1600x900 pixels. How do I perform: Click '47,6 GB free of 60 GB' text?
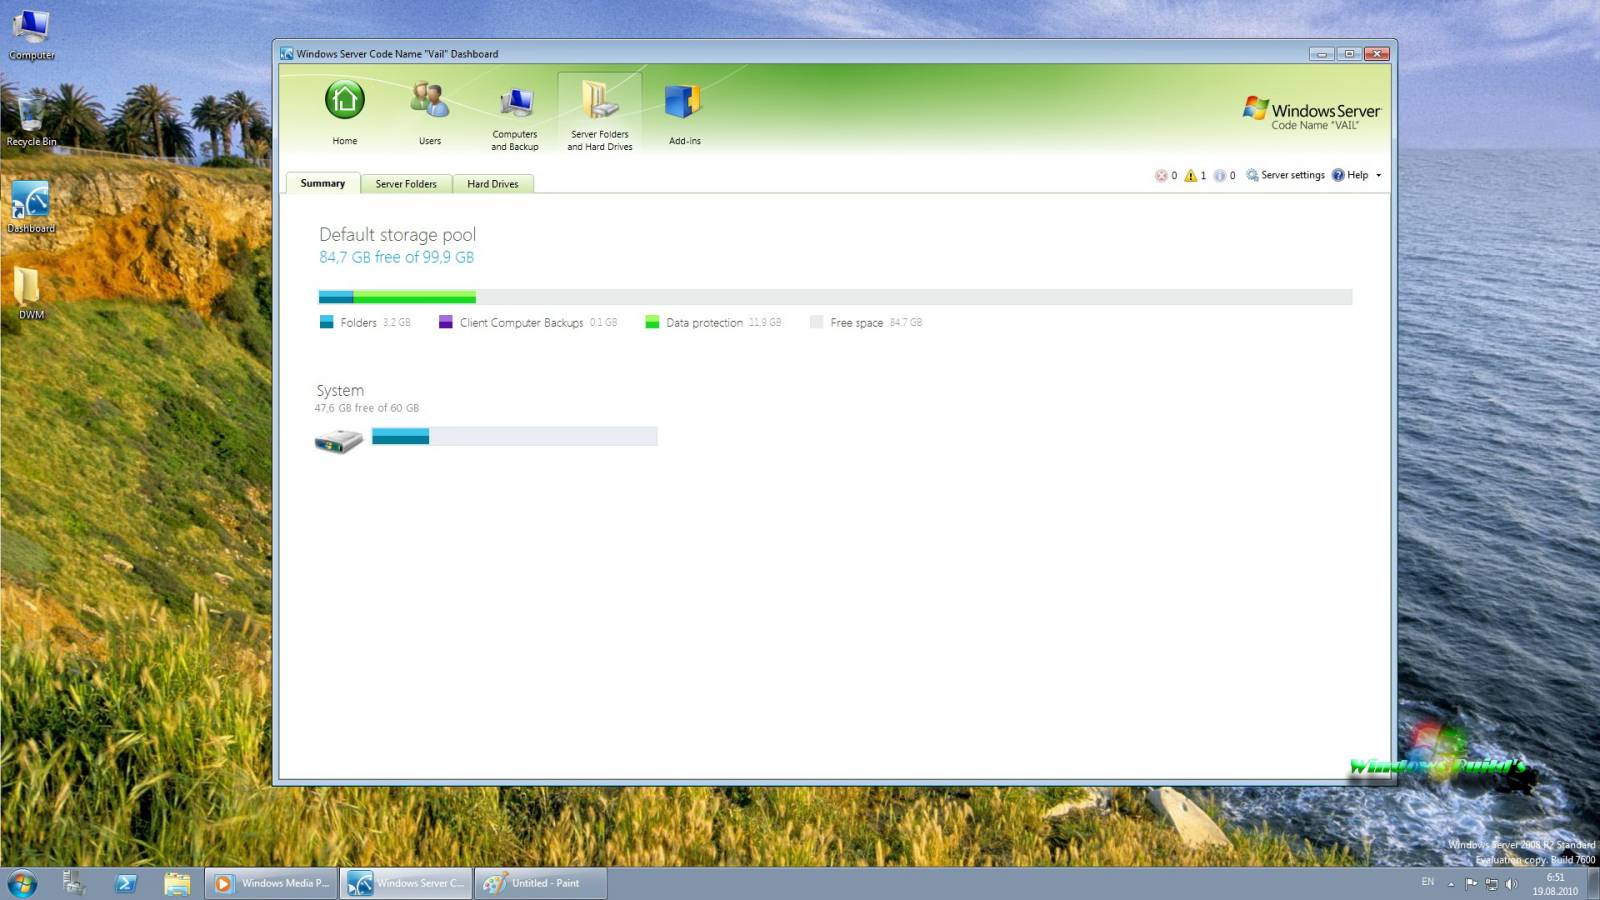click(366, 408)
